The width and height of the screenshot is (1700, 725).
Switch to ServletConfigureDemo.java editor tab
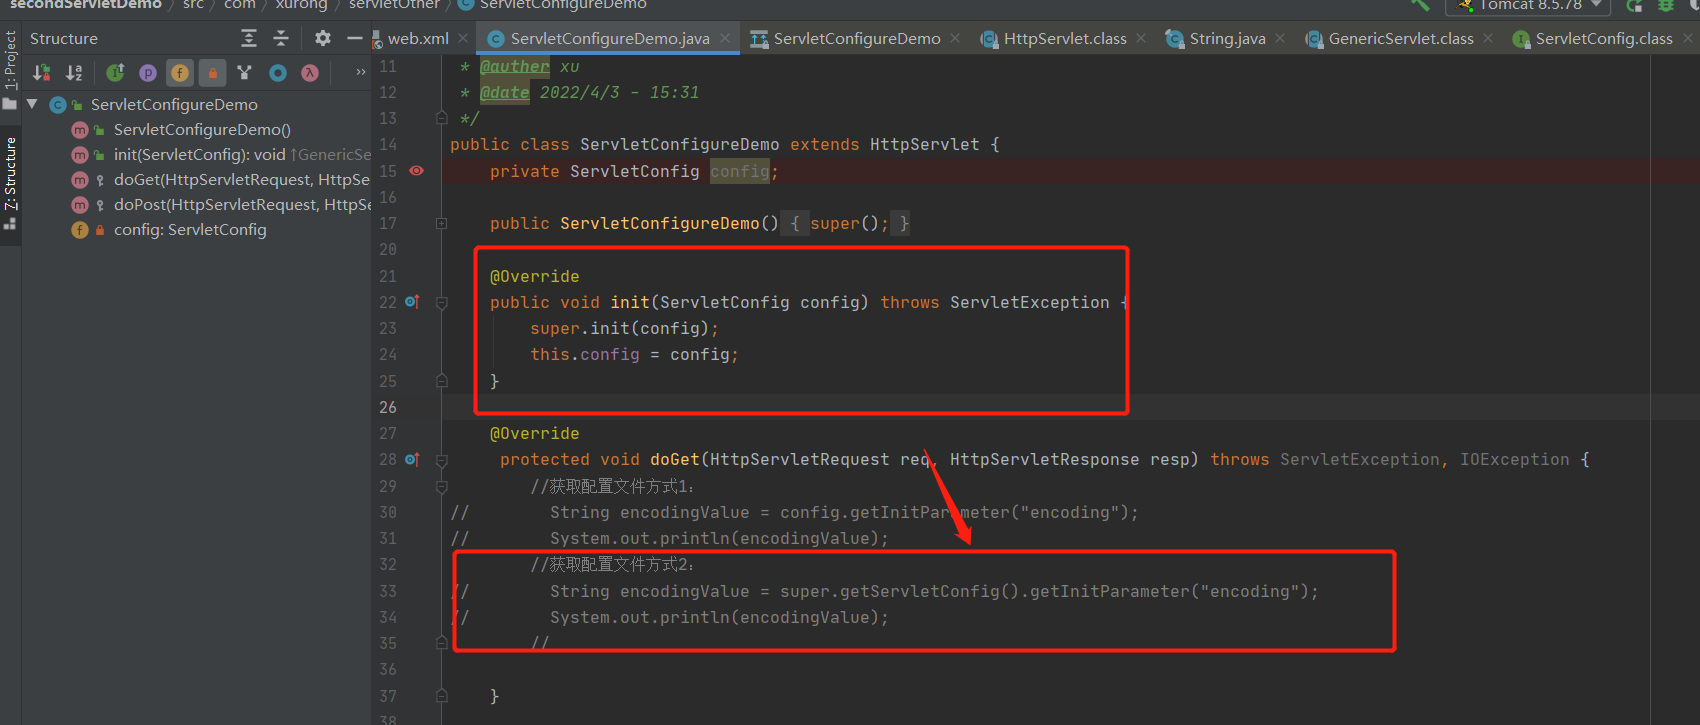point(610,38)
